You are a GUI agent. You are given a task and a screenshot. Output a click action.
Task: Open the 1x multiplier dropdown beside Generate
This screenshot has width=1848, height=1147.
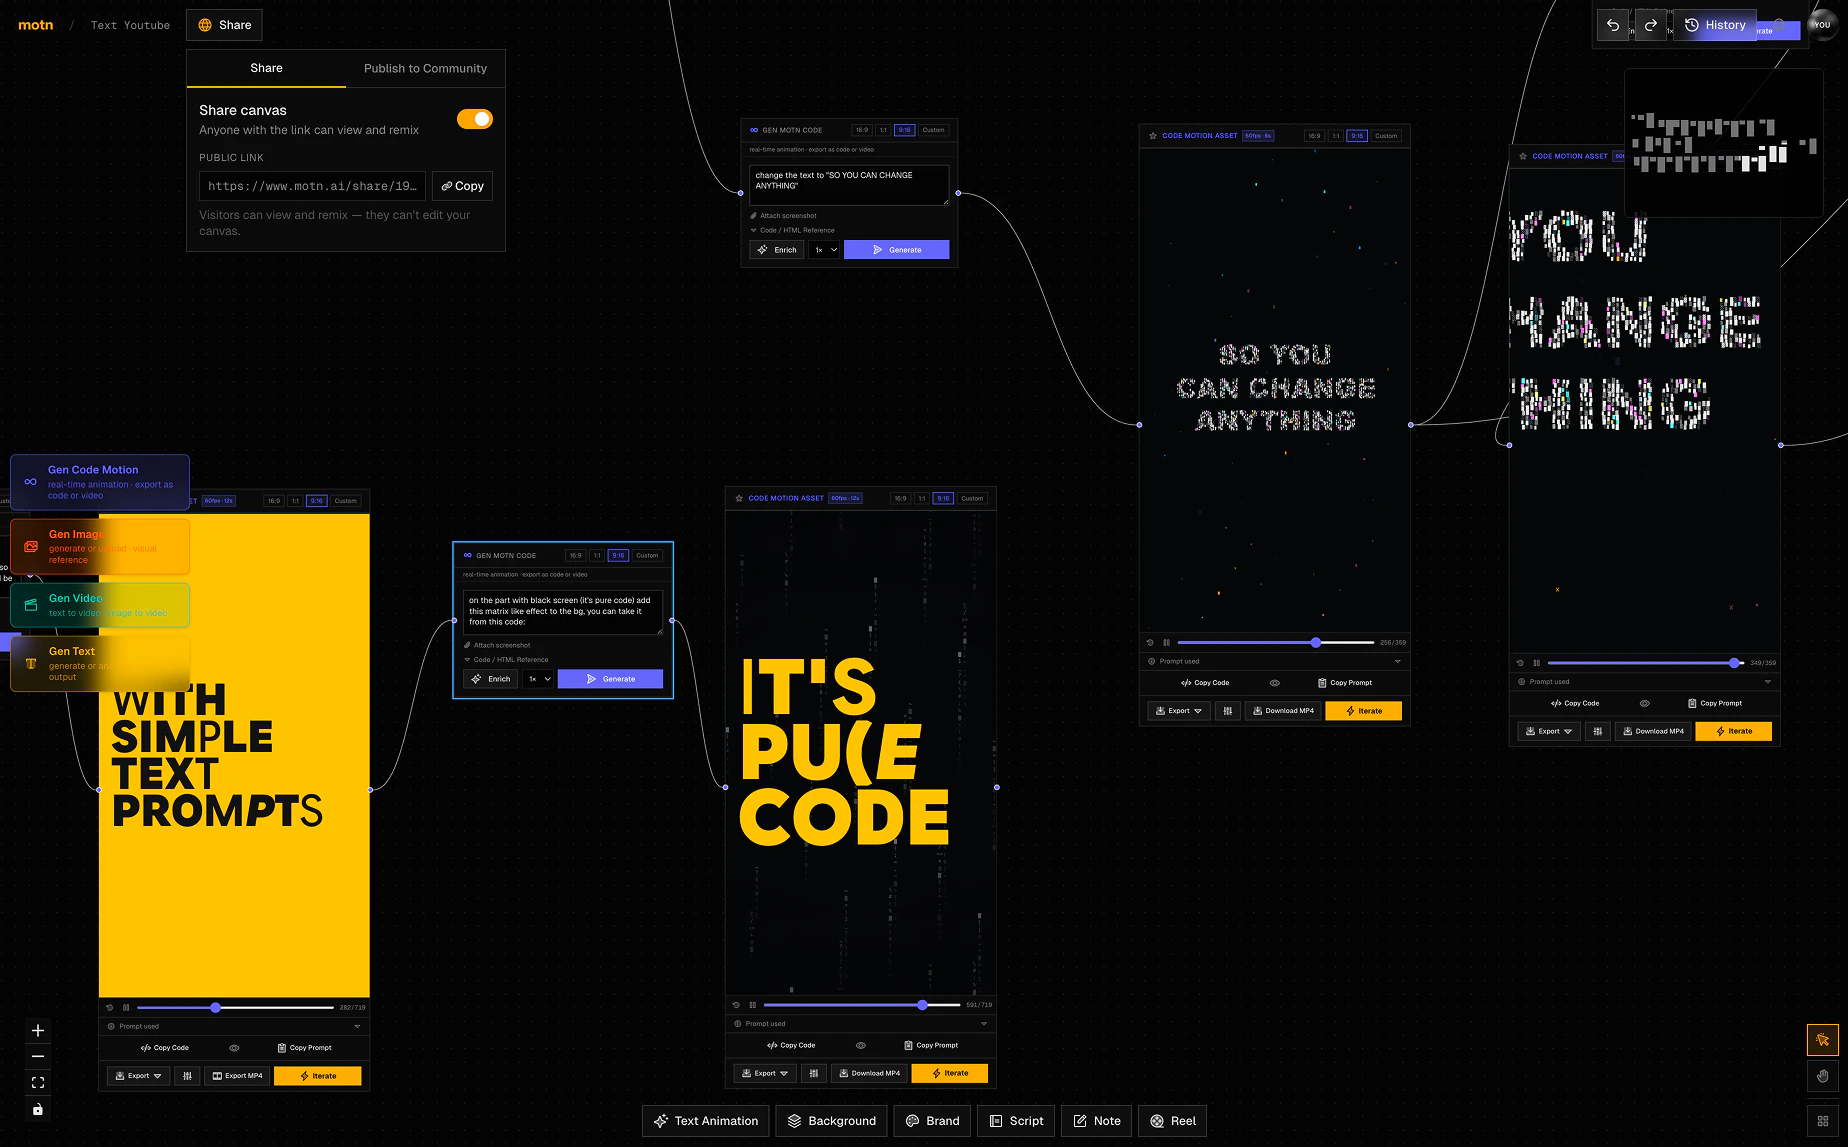point(538,678)
